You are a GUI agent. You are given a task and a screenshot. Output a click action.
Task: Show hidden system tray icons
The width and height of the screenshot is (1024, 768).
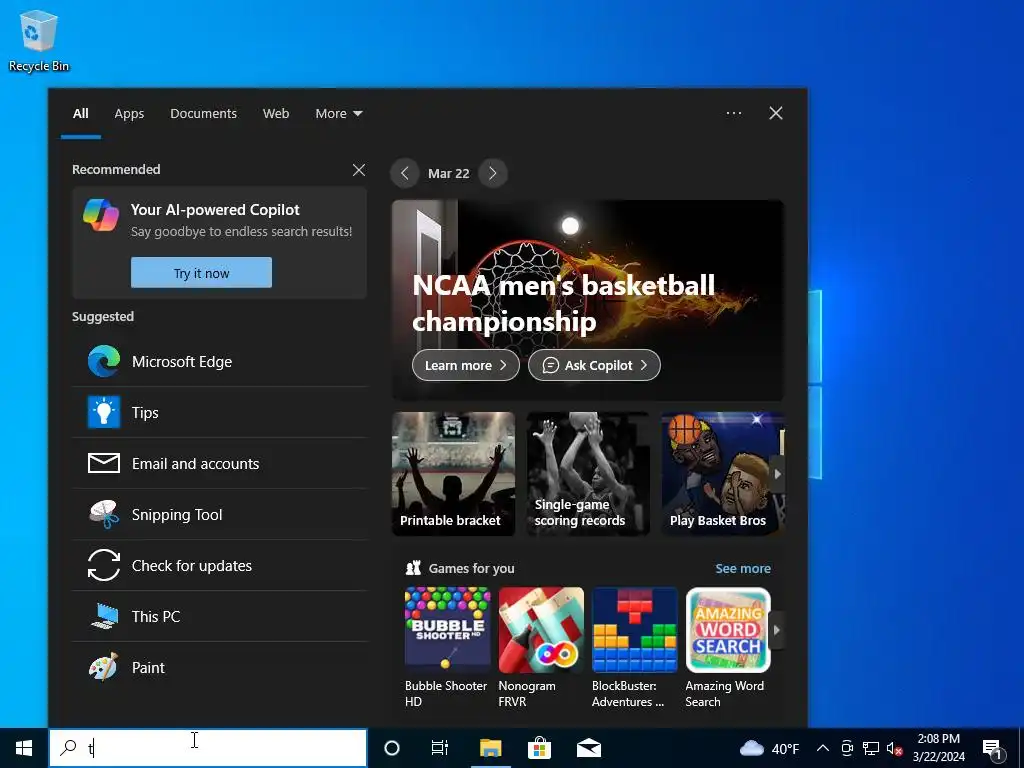tap(823, 748)
